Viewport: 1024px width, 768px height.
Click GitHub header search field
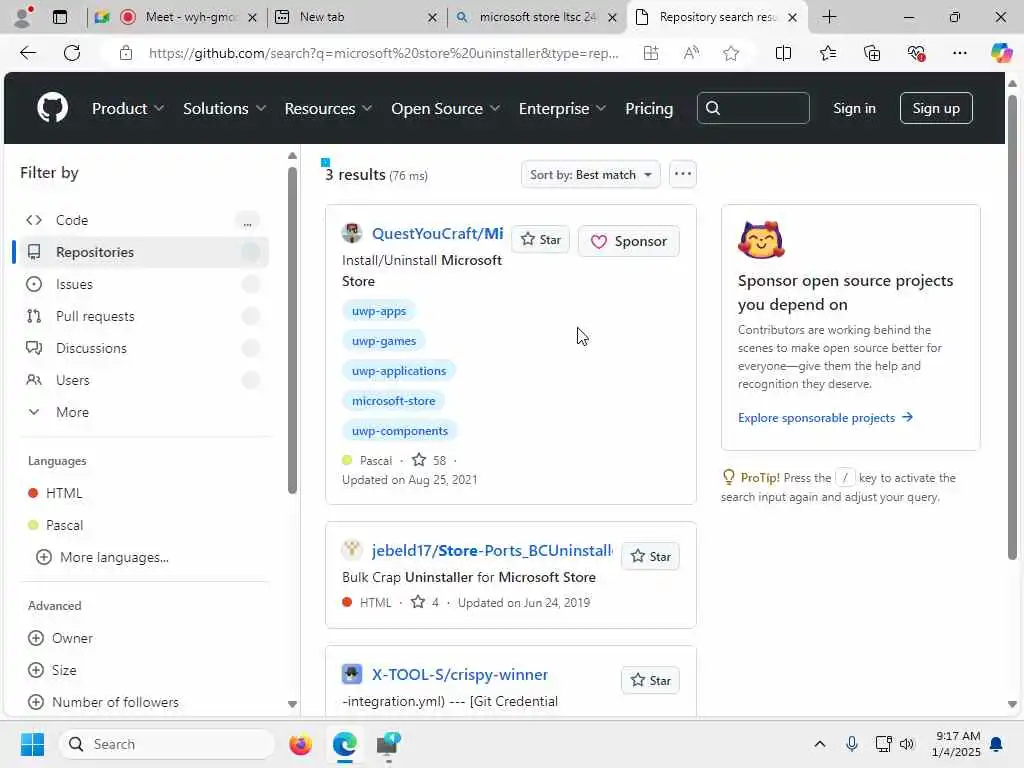click(x=753, y=108)
